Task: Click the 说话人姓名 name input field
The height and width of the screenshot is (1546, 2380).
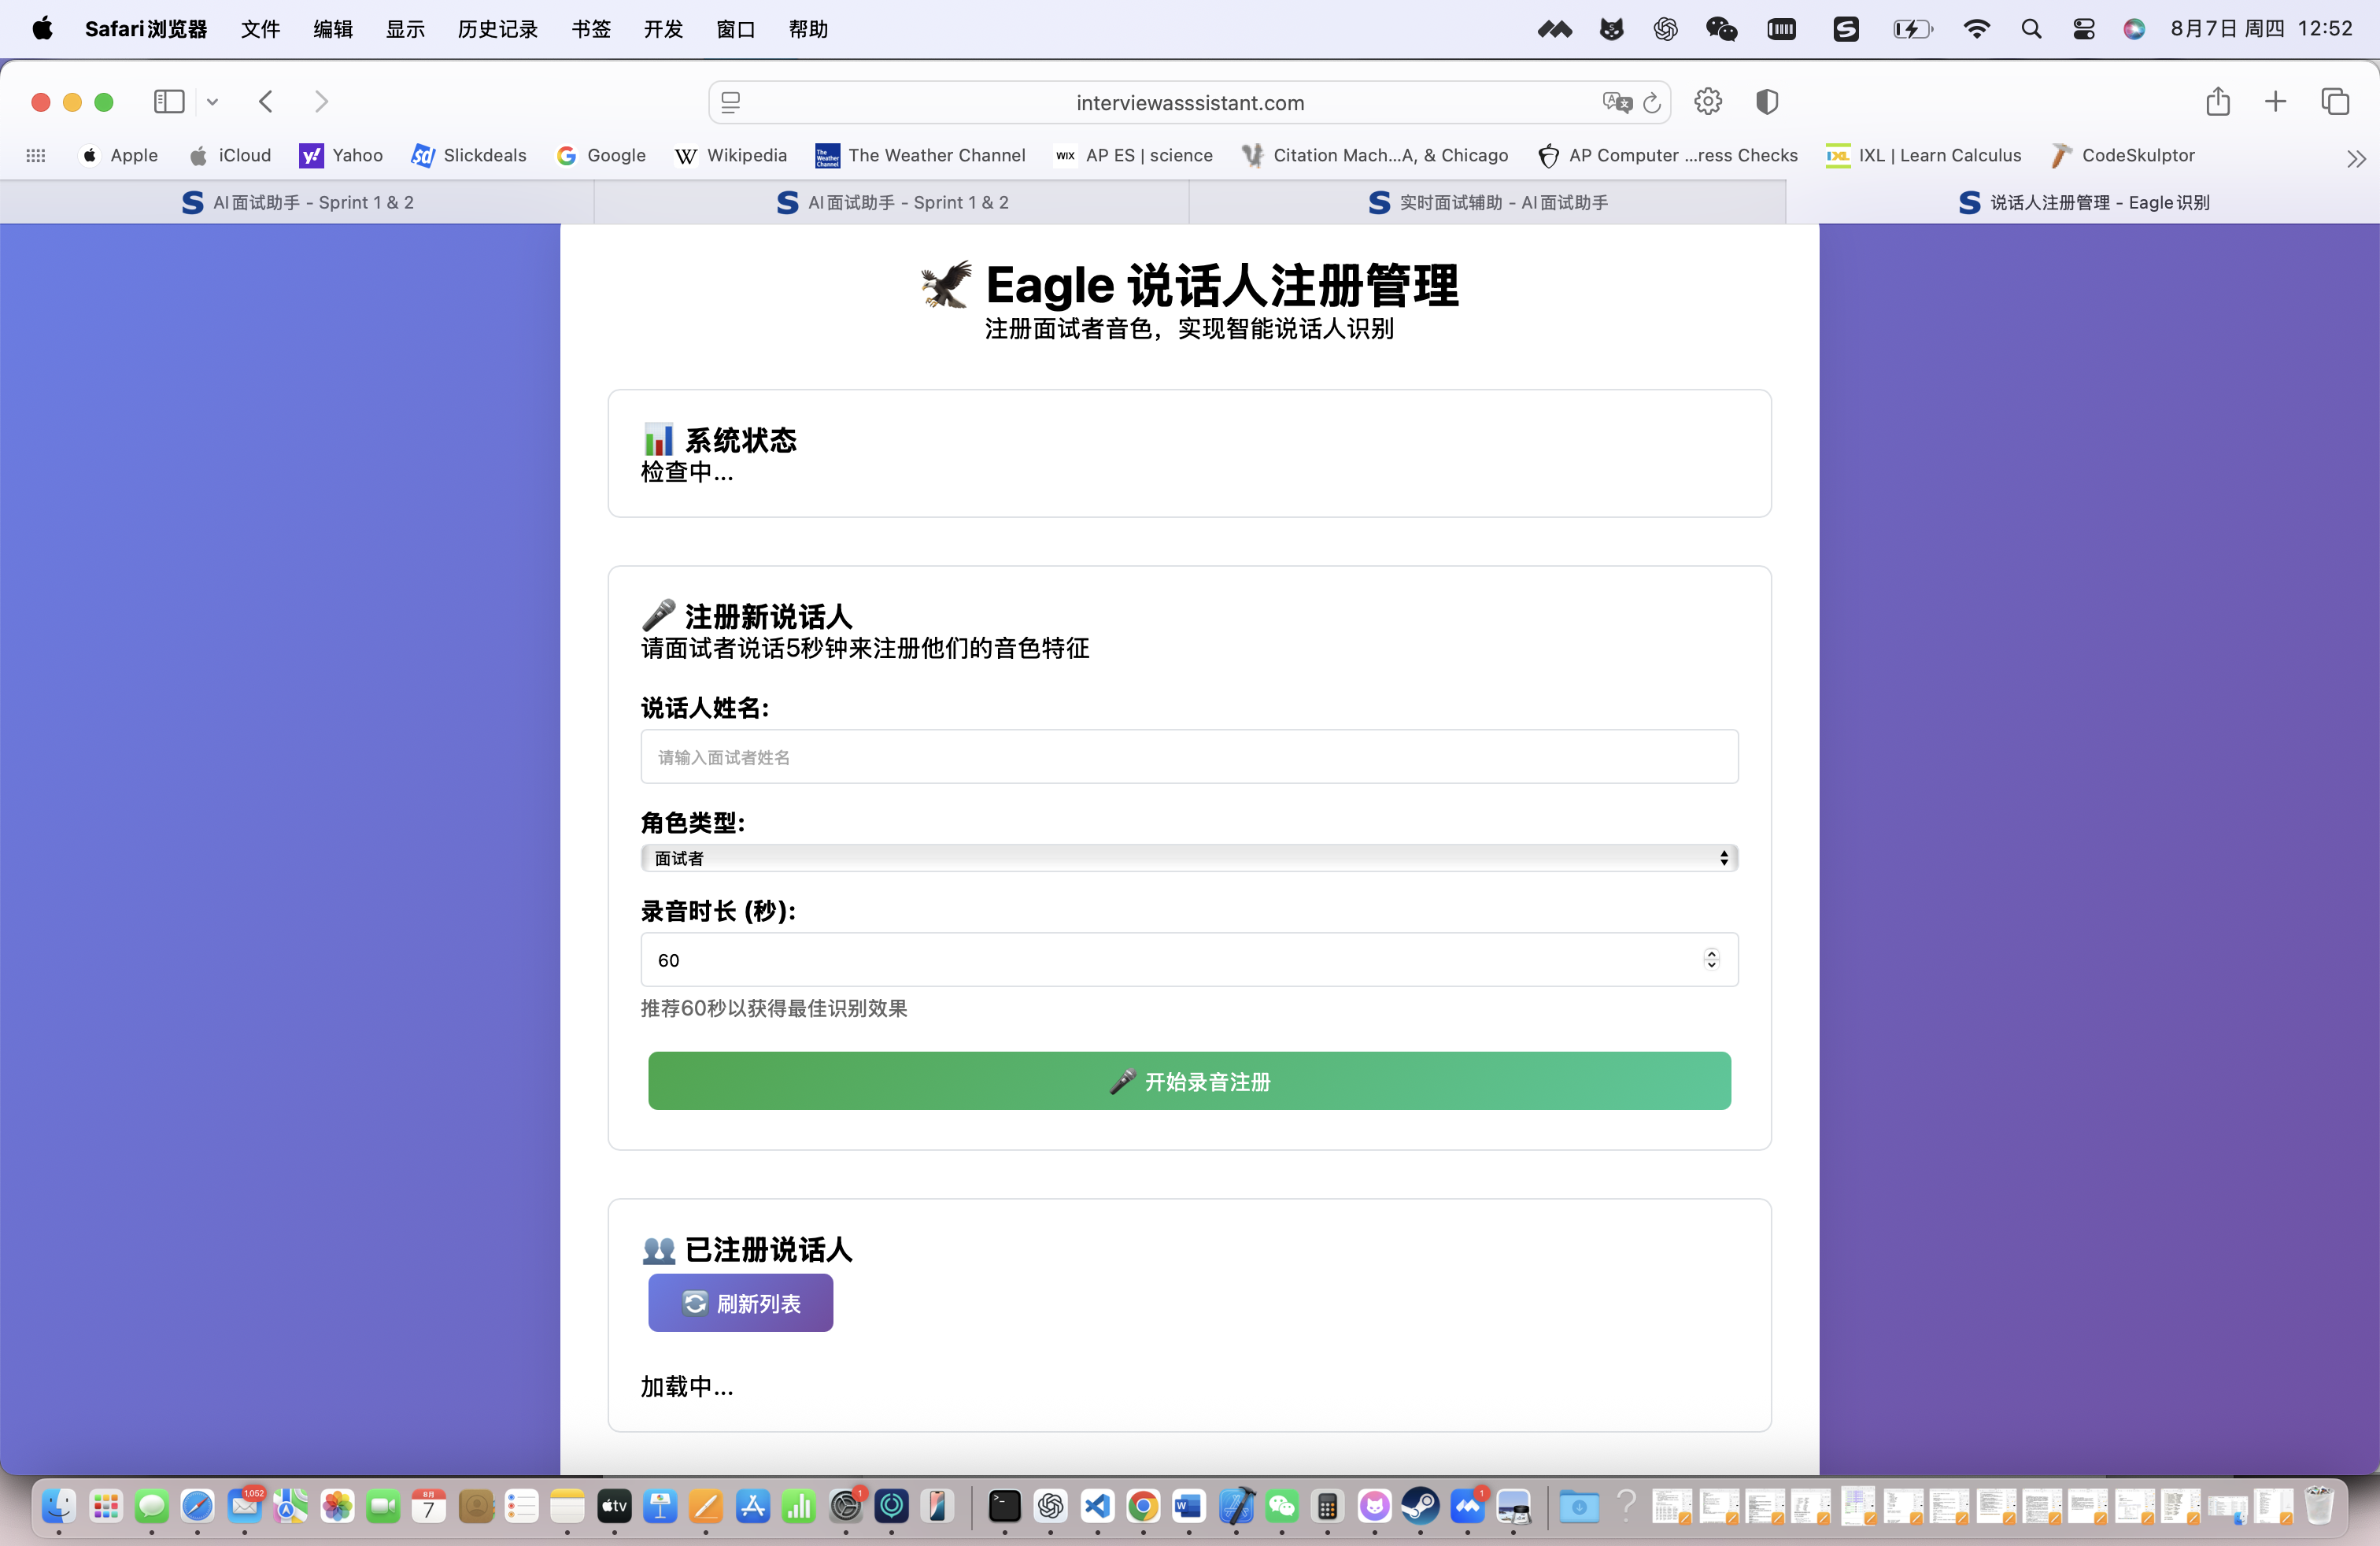Action: coord(1189,757)
